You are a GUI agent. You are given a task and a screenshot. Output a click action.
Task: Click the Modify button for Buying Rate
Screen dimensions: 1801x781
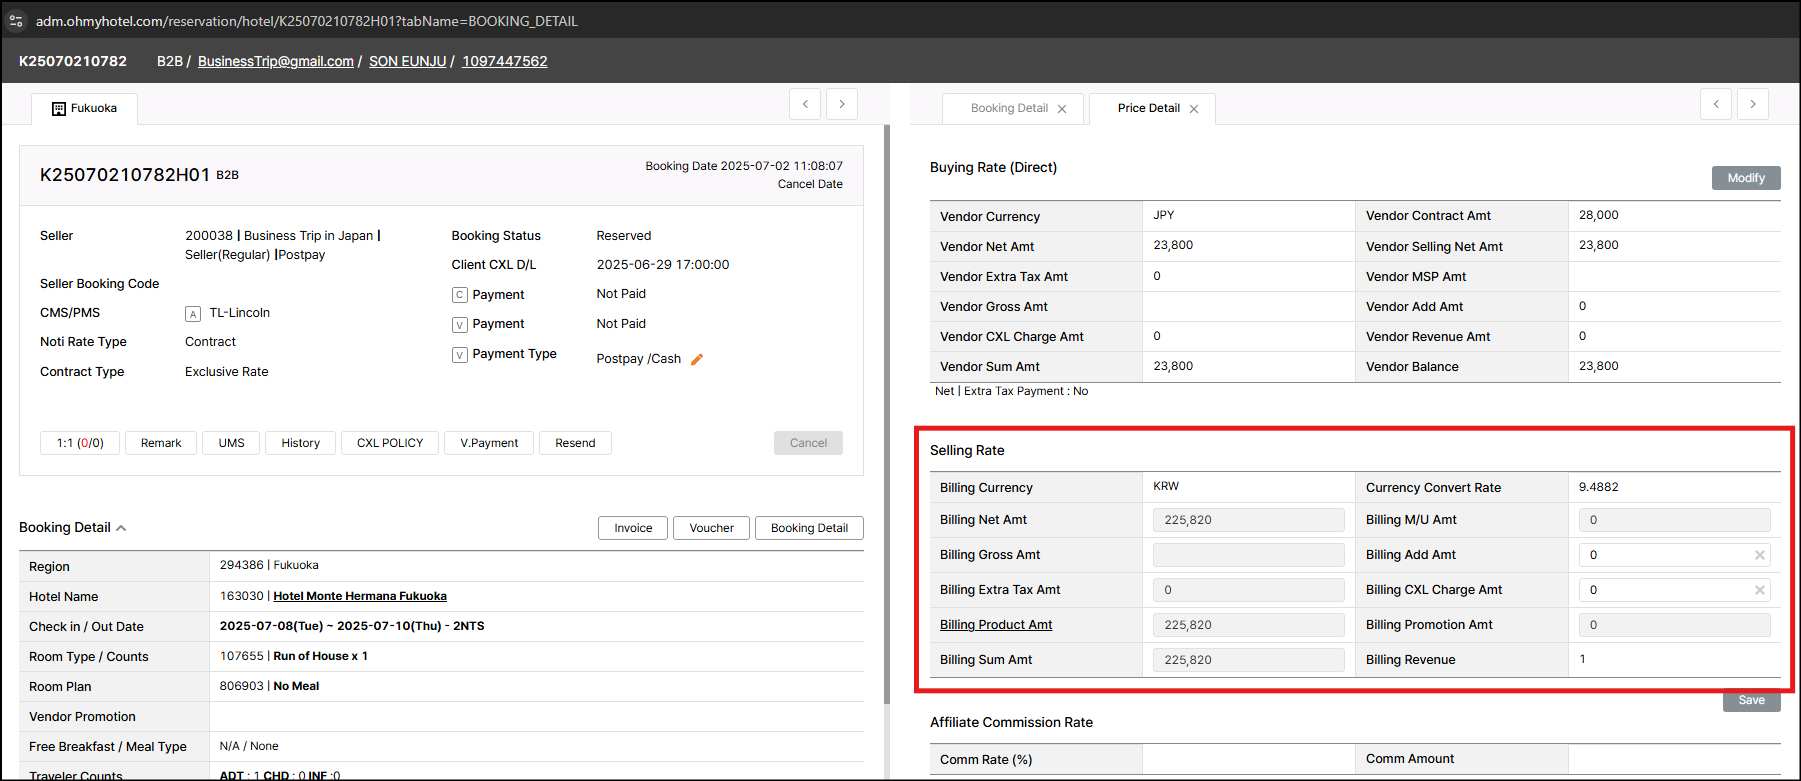[1745, 178]
